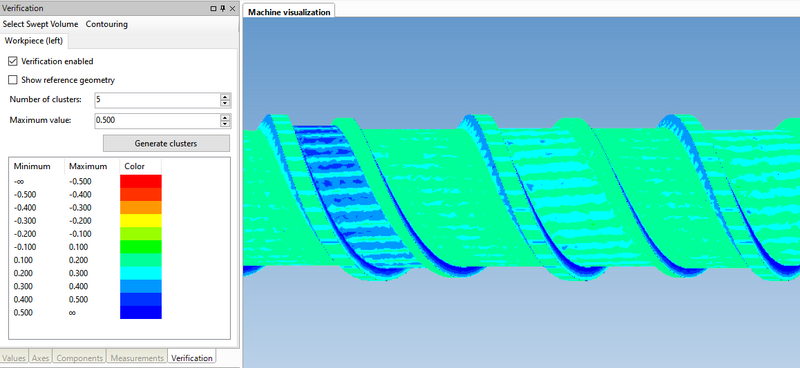Uncheck Verification enabled checkbox
This screenshot has width=800, height=368.
[13, 61]
